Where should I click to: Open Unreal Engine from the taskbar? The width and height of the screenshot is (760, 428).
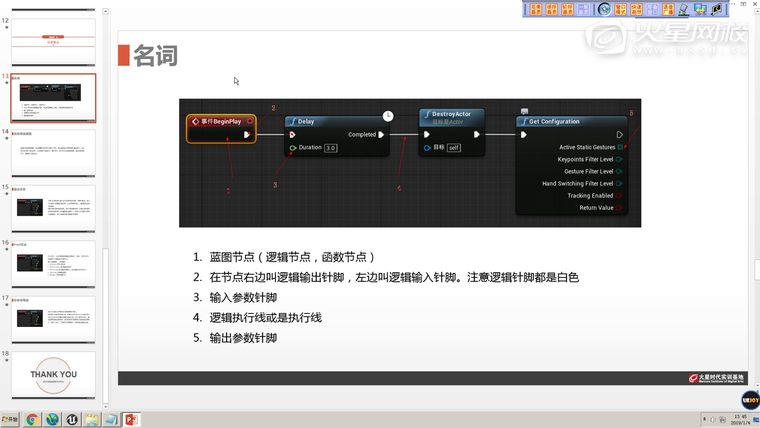pos(72,420)
